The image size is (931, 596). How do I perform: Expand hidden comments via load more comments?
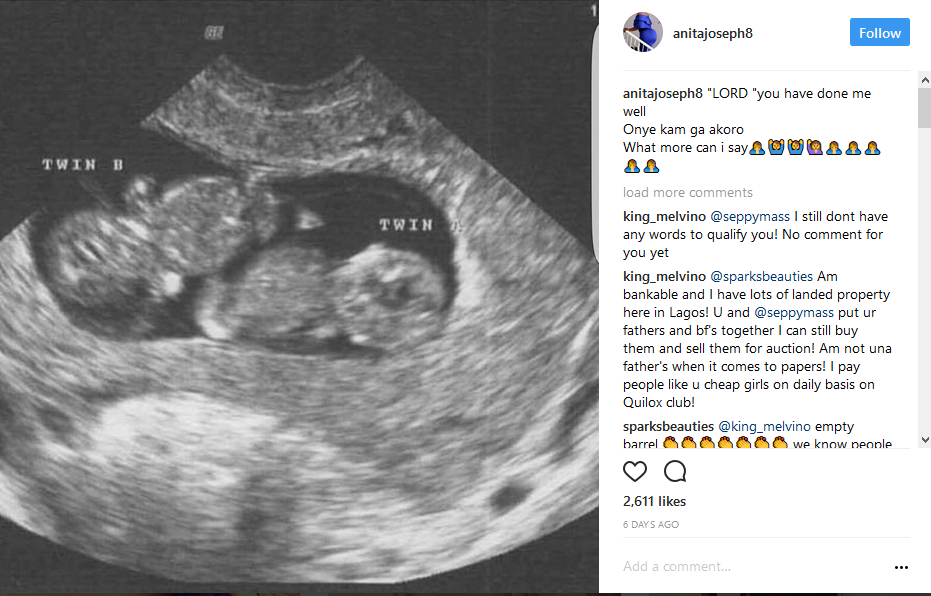688,192
